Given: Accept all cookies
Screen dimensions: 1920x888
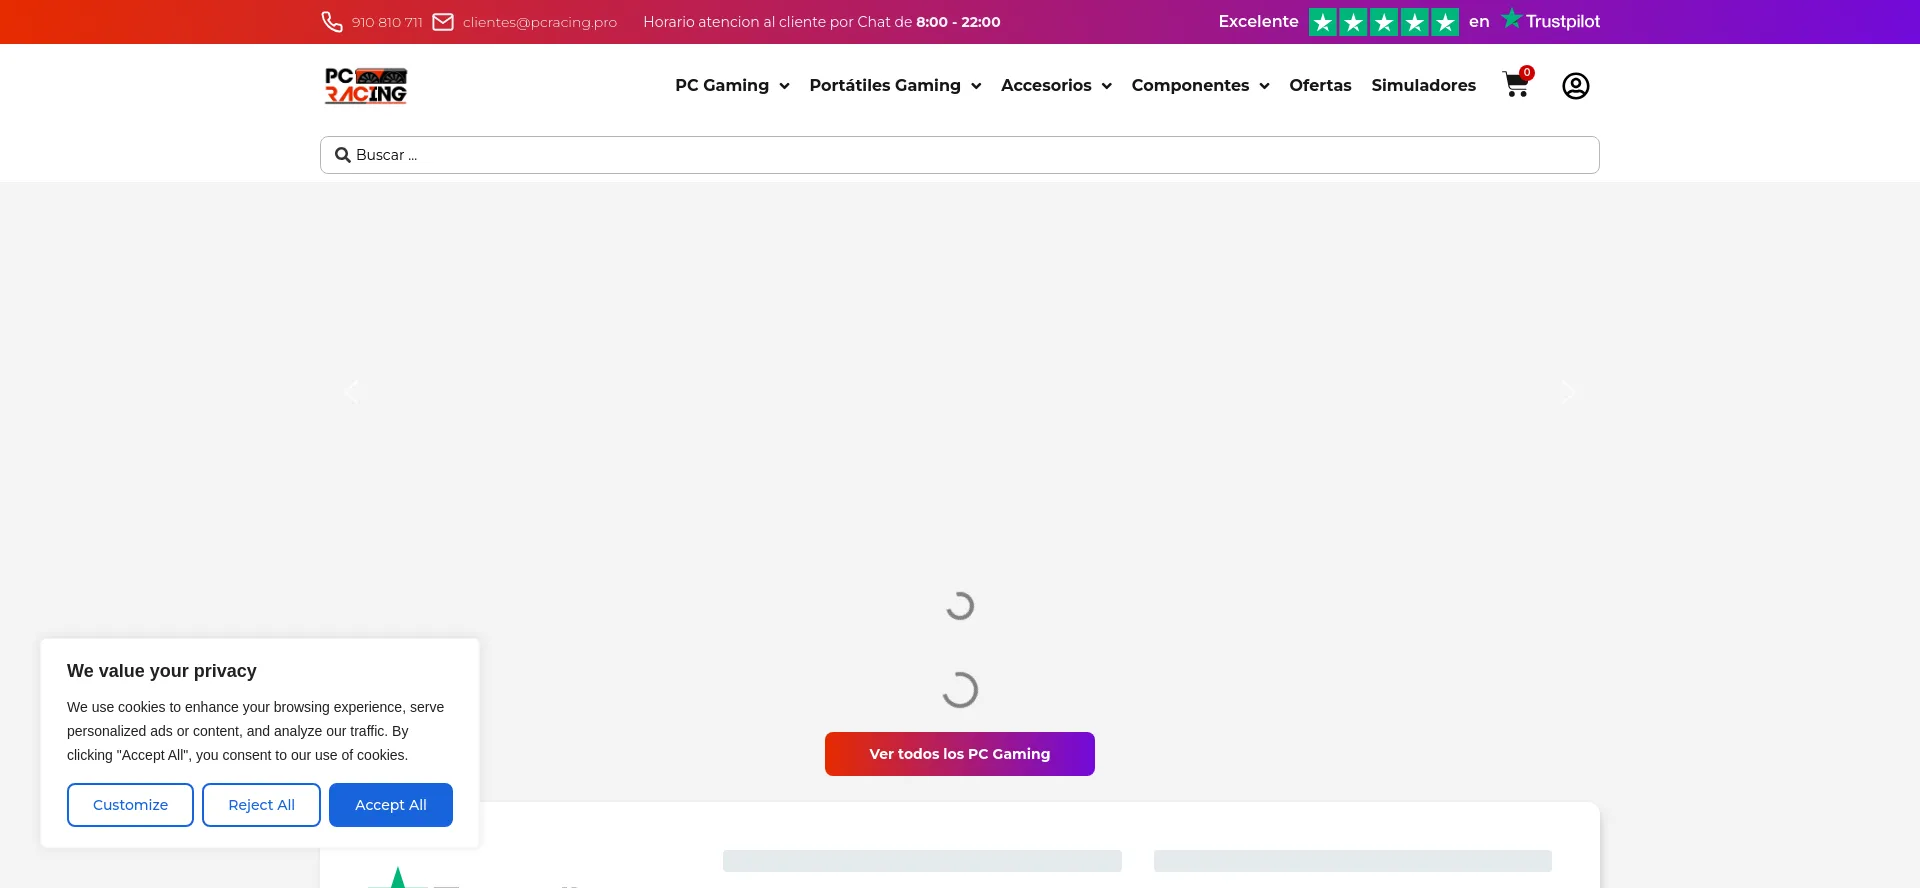Looking at the screenshot, I should coord(390,805).
